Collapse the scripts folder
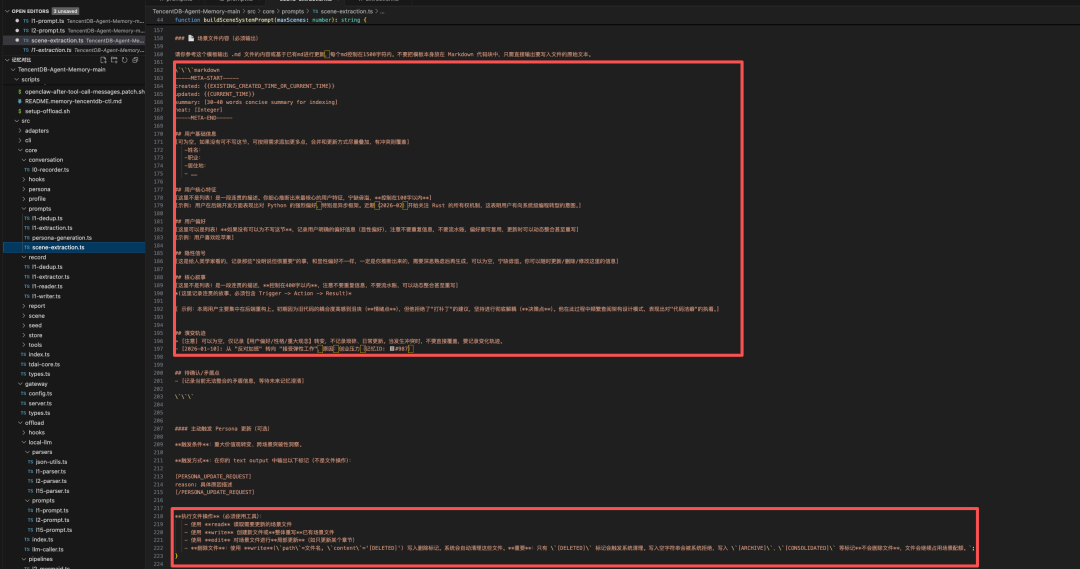The width and height of the screenshot is (1080, 569). (x=17, y=79)
